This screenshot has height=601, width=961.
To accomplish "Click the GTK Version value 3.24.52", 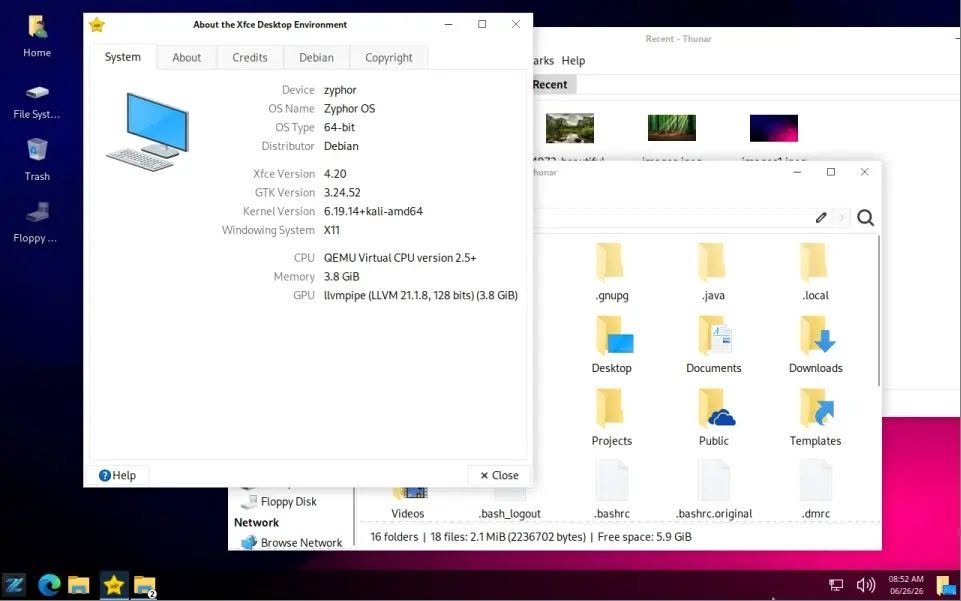I will pyautogui.click(x=342, y=192).
